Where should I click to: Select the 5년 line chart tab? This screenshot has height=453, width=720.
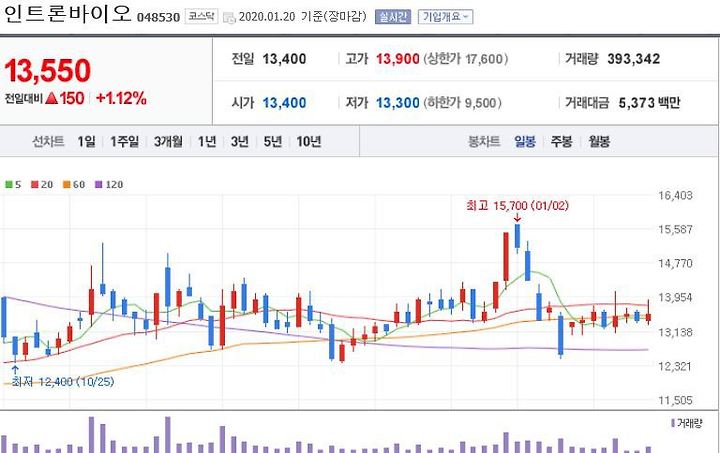(273, 141)
